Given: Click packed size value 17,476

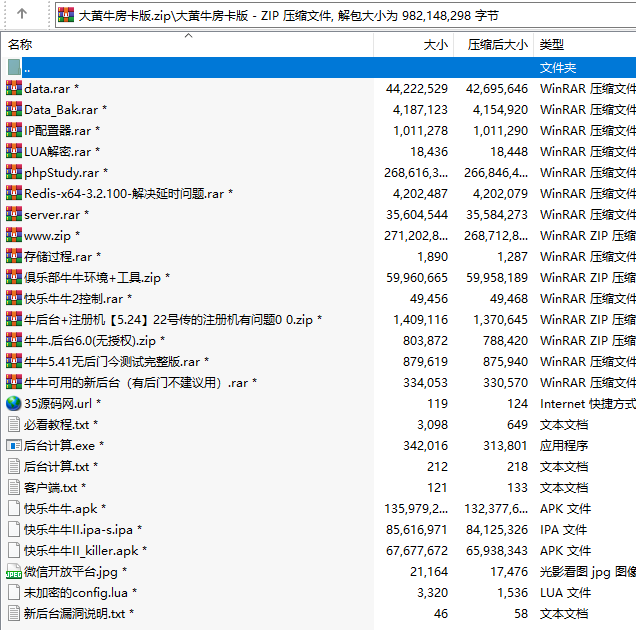Looking at the screenshot, I should coord(509,572).
